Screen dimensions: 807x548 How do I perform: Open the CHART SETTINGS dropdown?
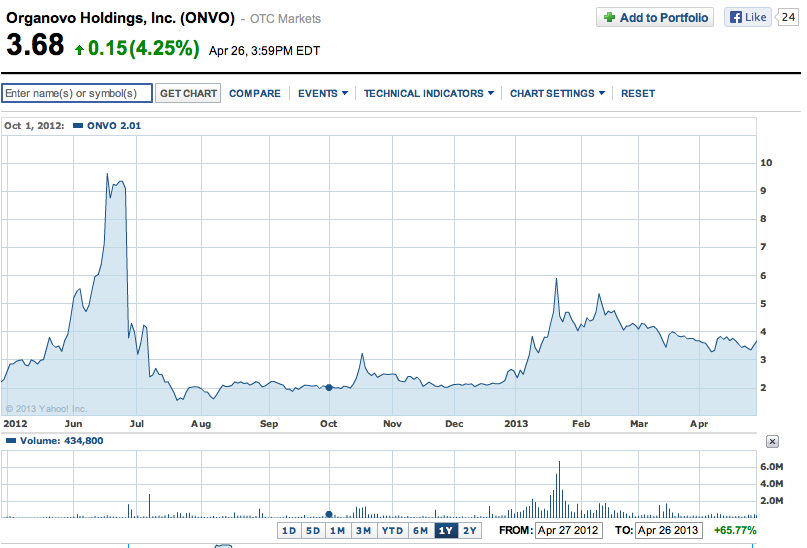[x=557, y=94]
